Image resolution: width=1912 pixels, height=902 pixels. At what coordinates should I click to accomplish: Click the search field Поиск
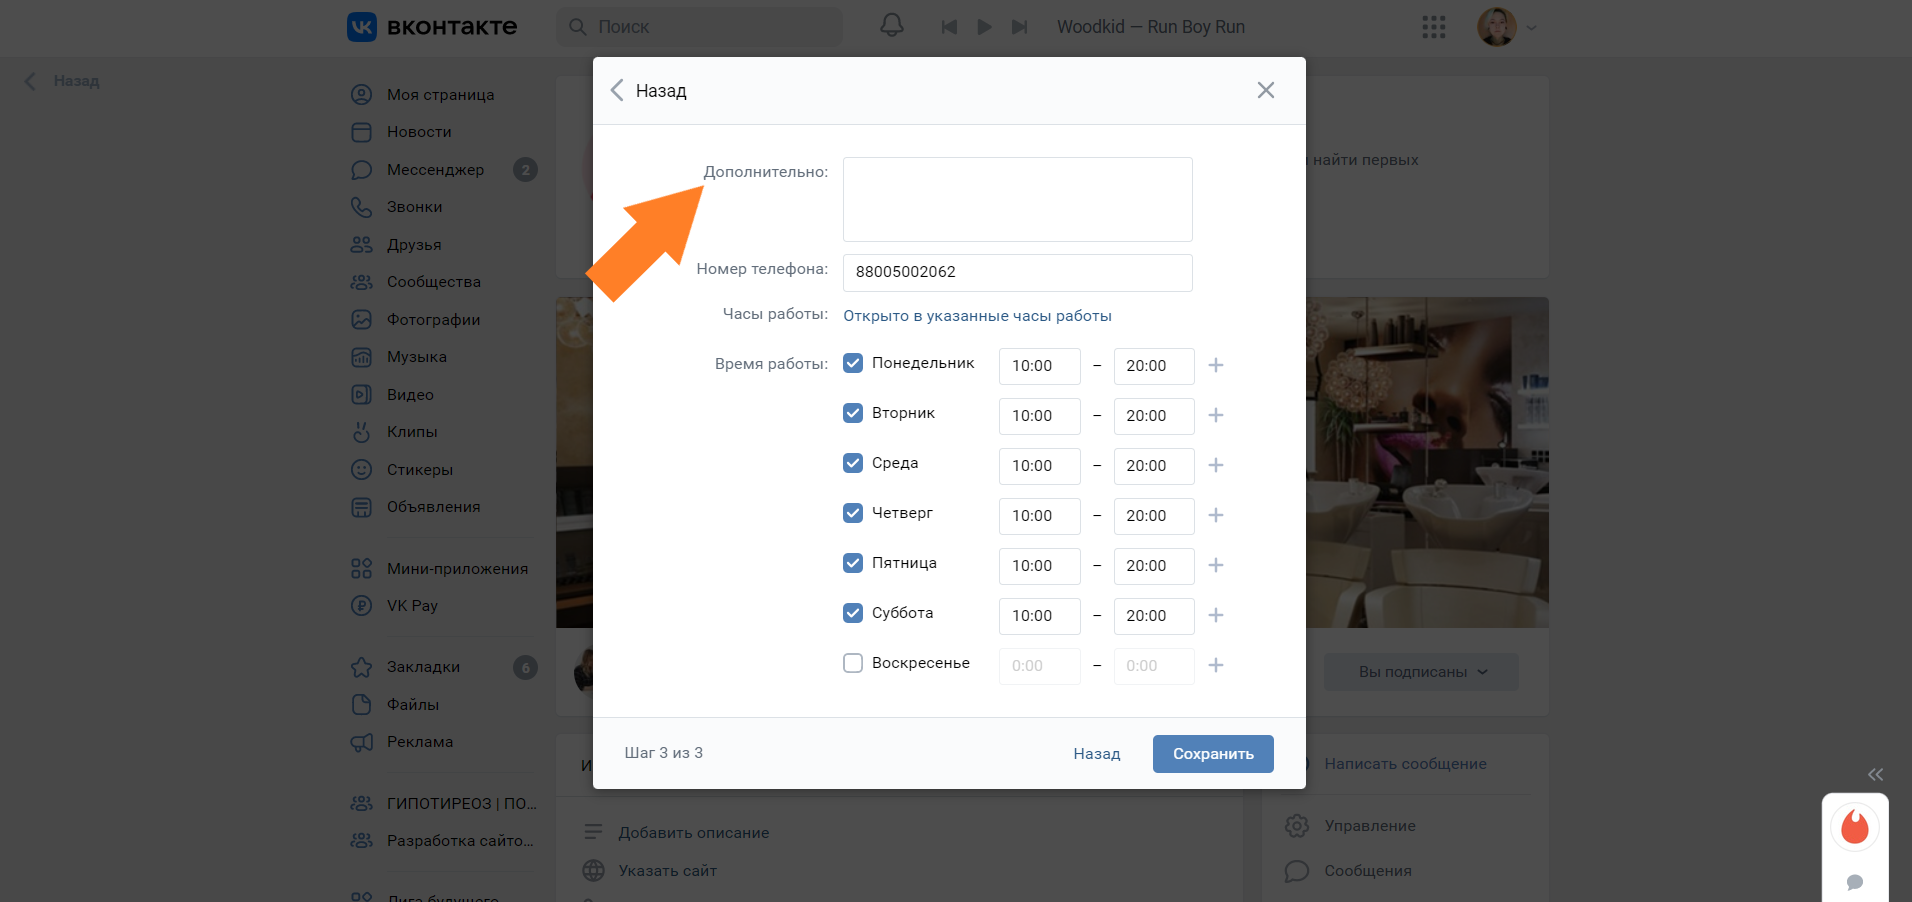click(x=699, y=27)
